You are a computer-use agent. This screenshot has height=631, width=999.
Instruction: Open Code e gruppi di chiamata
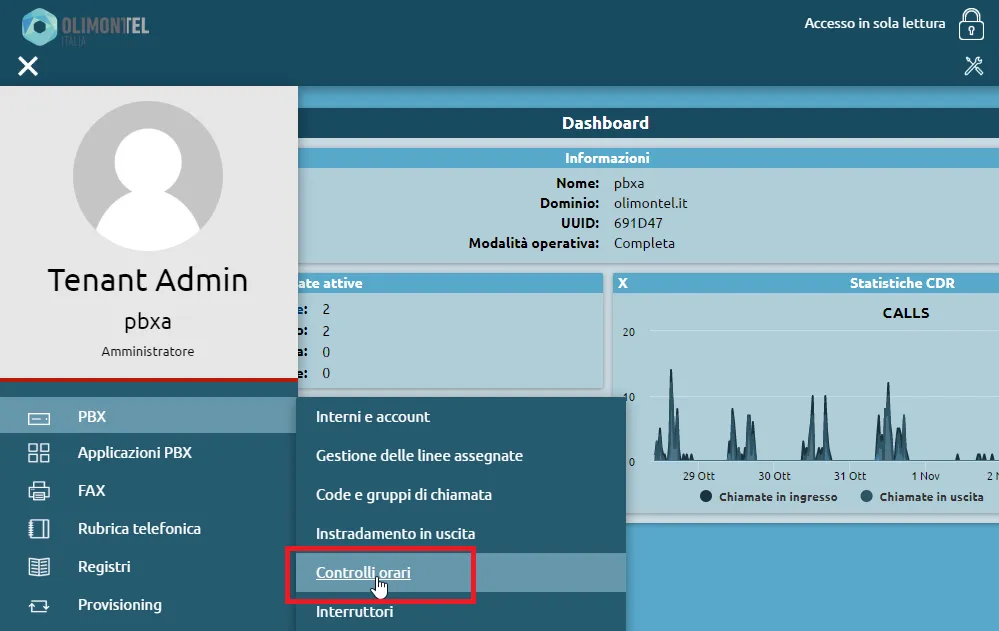[403, 495]
